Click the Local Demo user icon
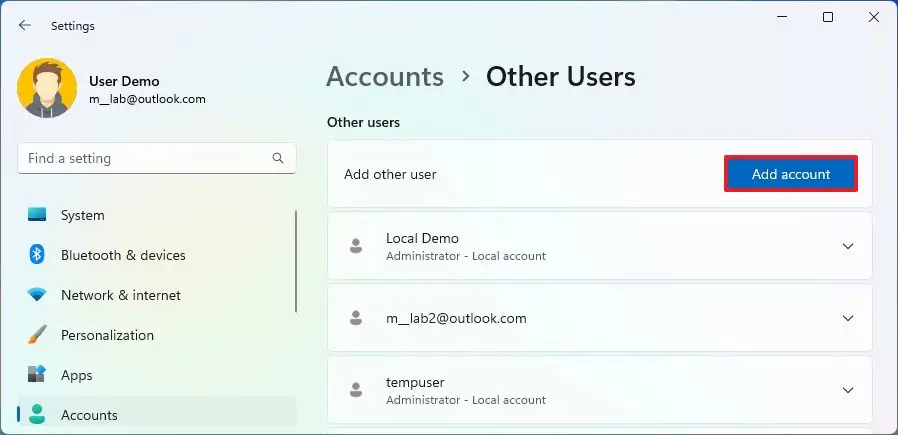The image size is (898, 435). 355,246
